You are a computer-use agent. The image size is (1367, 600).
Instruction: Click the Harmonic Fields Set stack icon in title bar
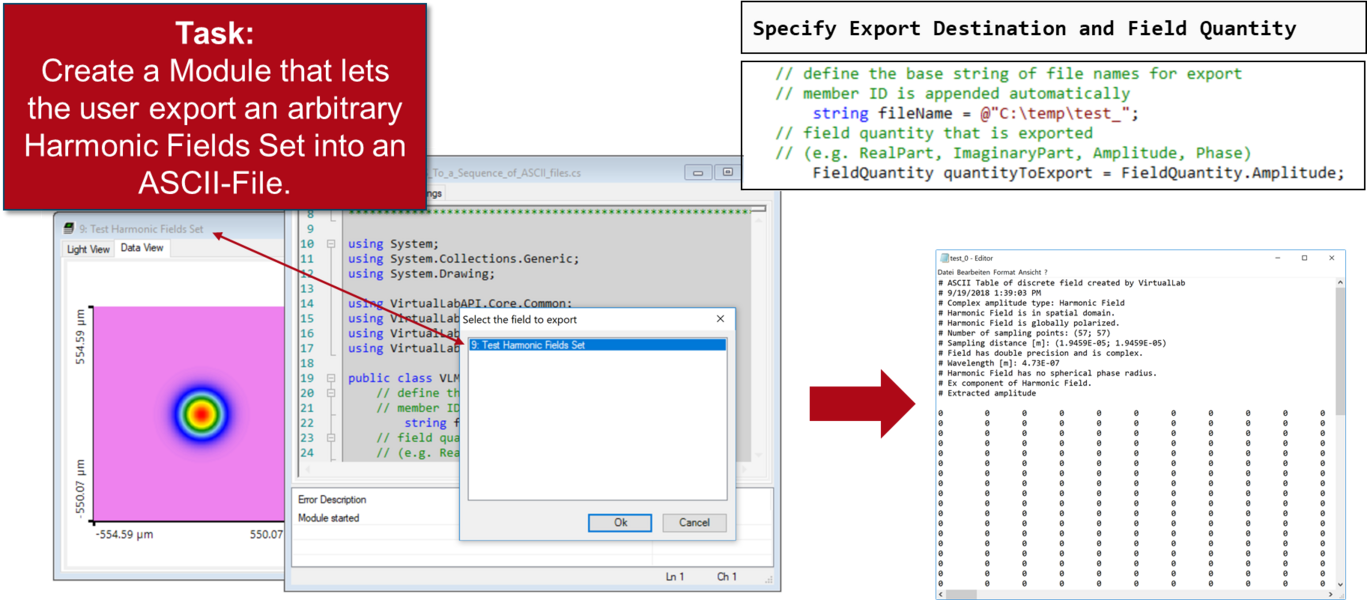coord(68,228)
